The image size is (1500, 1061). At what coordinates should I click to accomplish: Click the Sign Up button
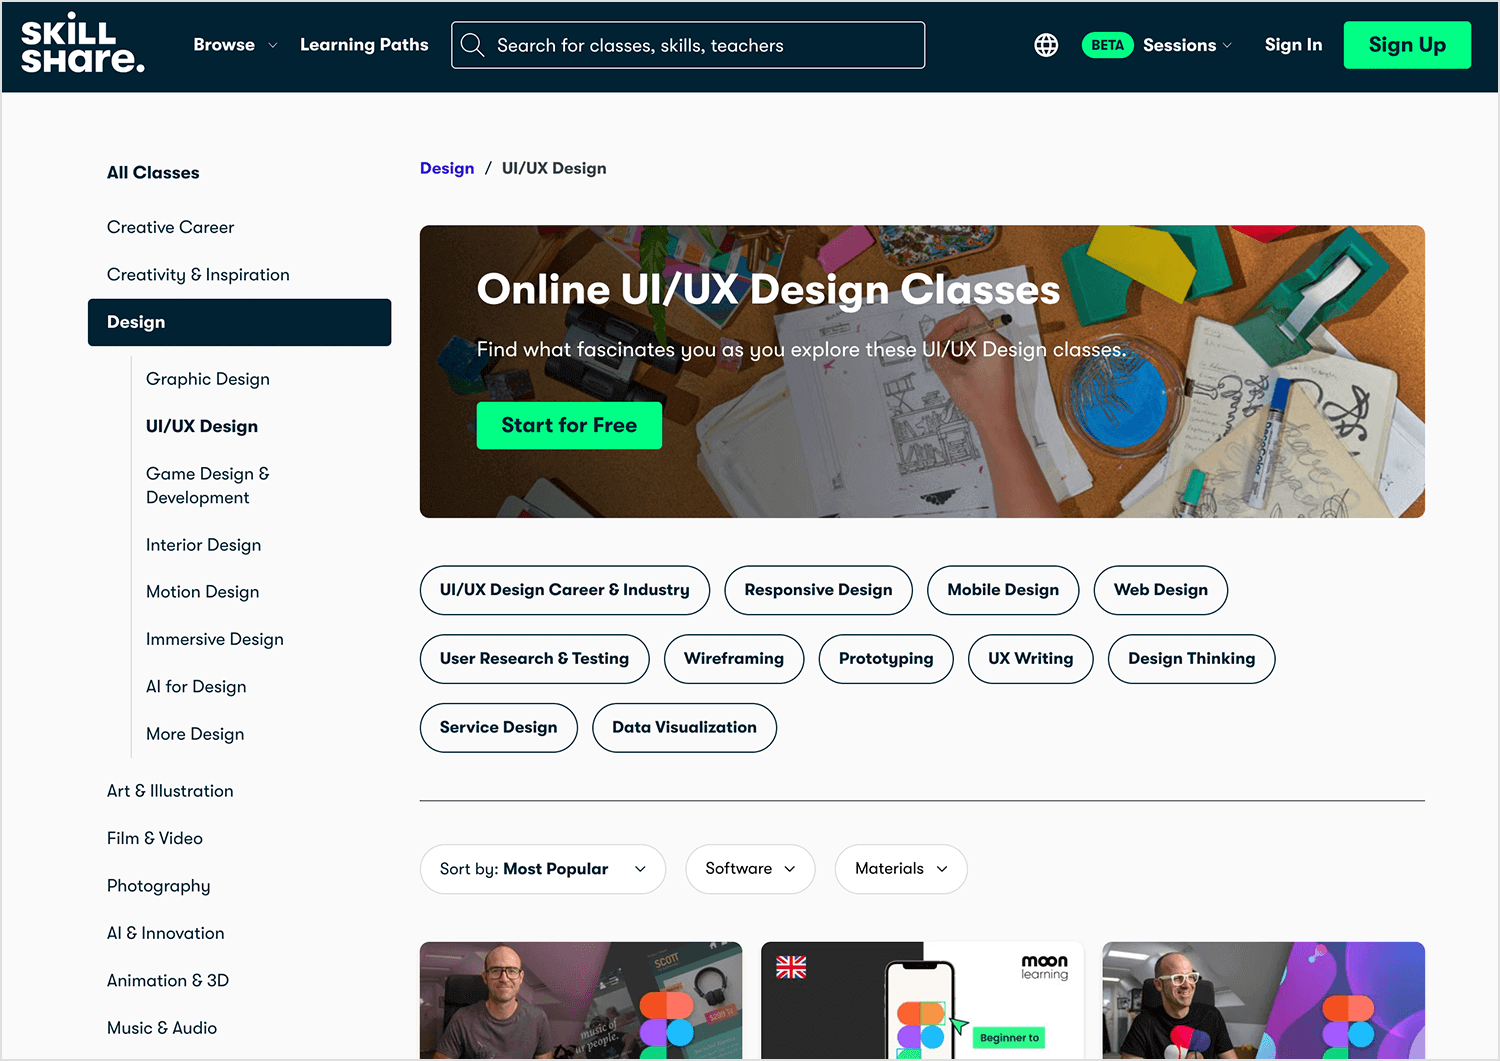[1407, 44]
